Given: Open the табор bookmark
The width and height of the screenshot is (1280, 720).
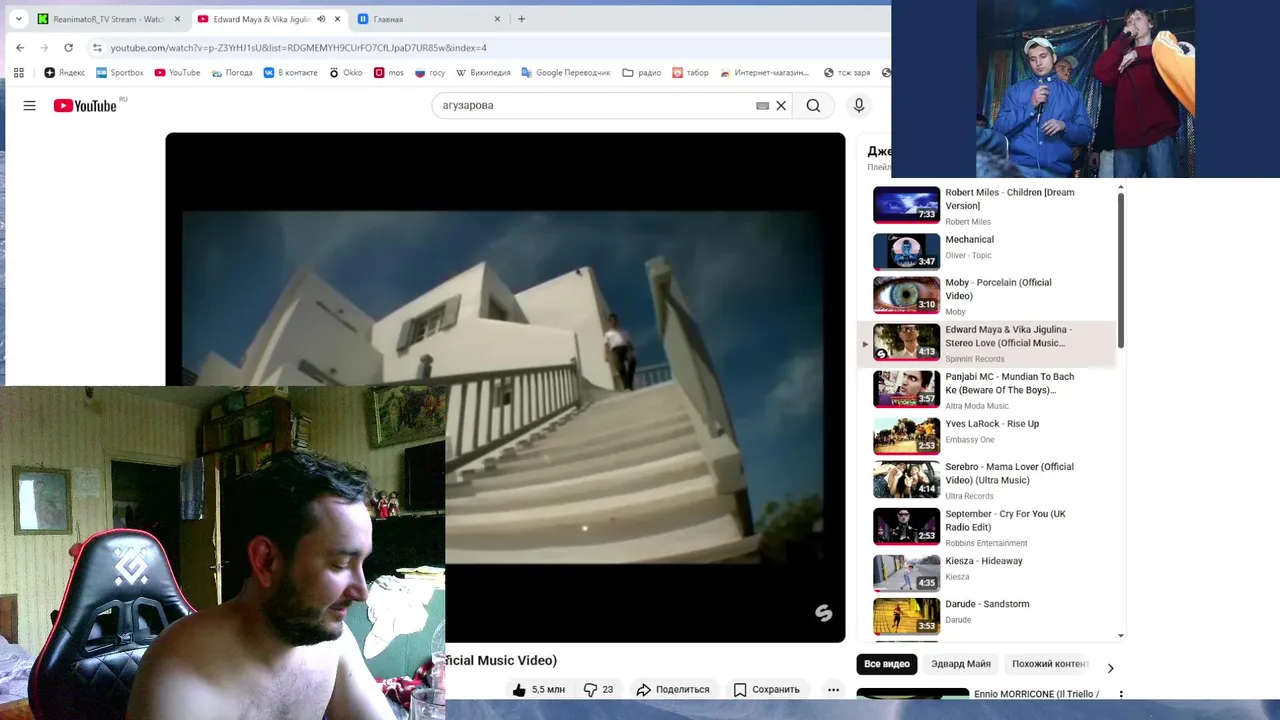Looking at the screenshot, I should (x=690, y=72).
